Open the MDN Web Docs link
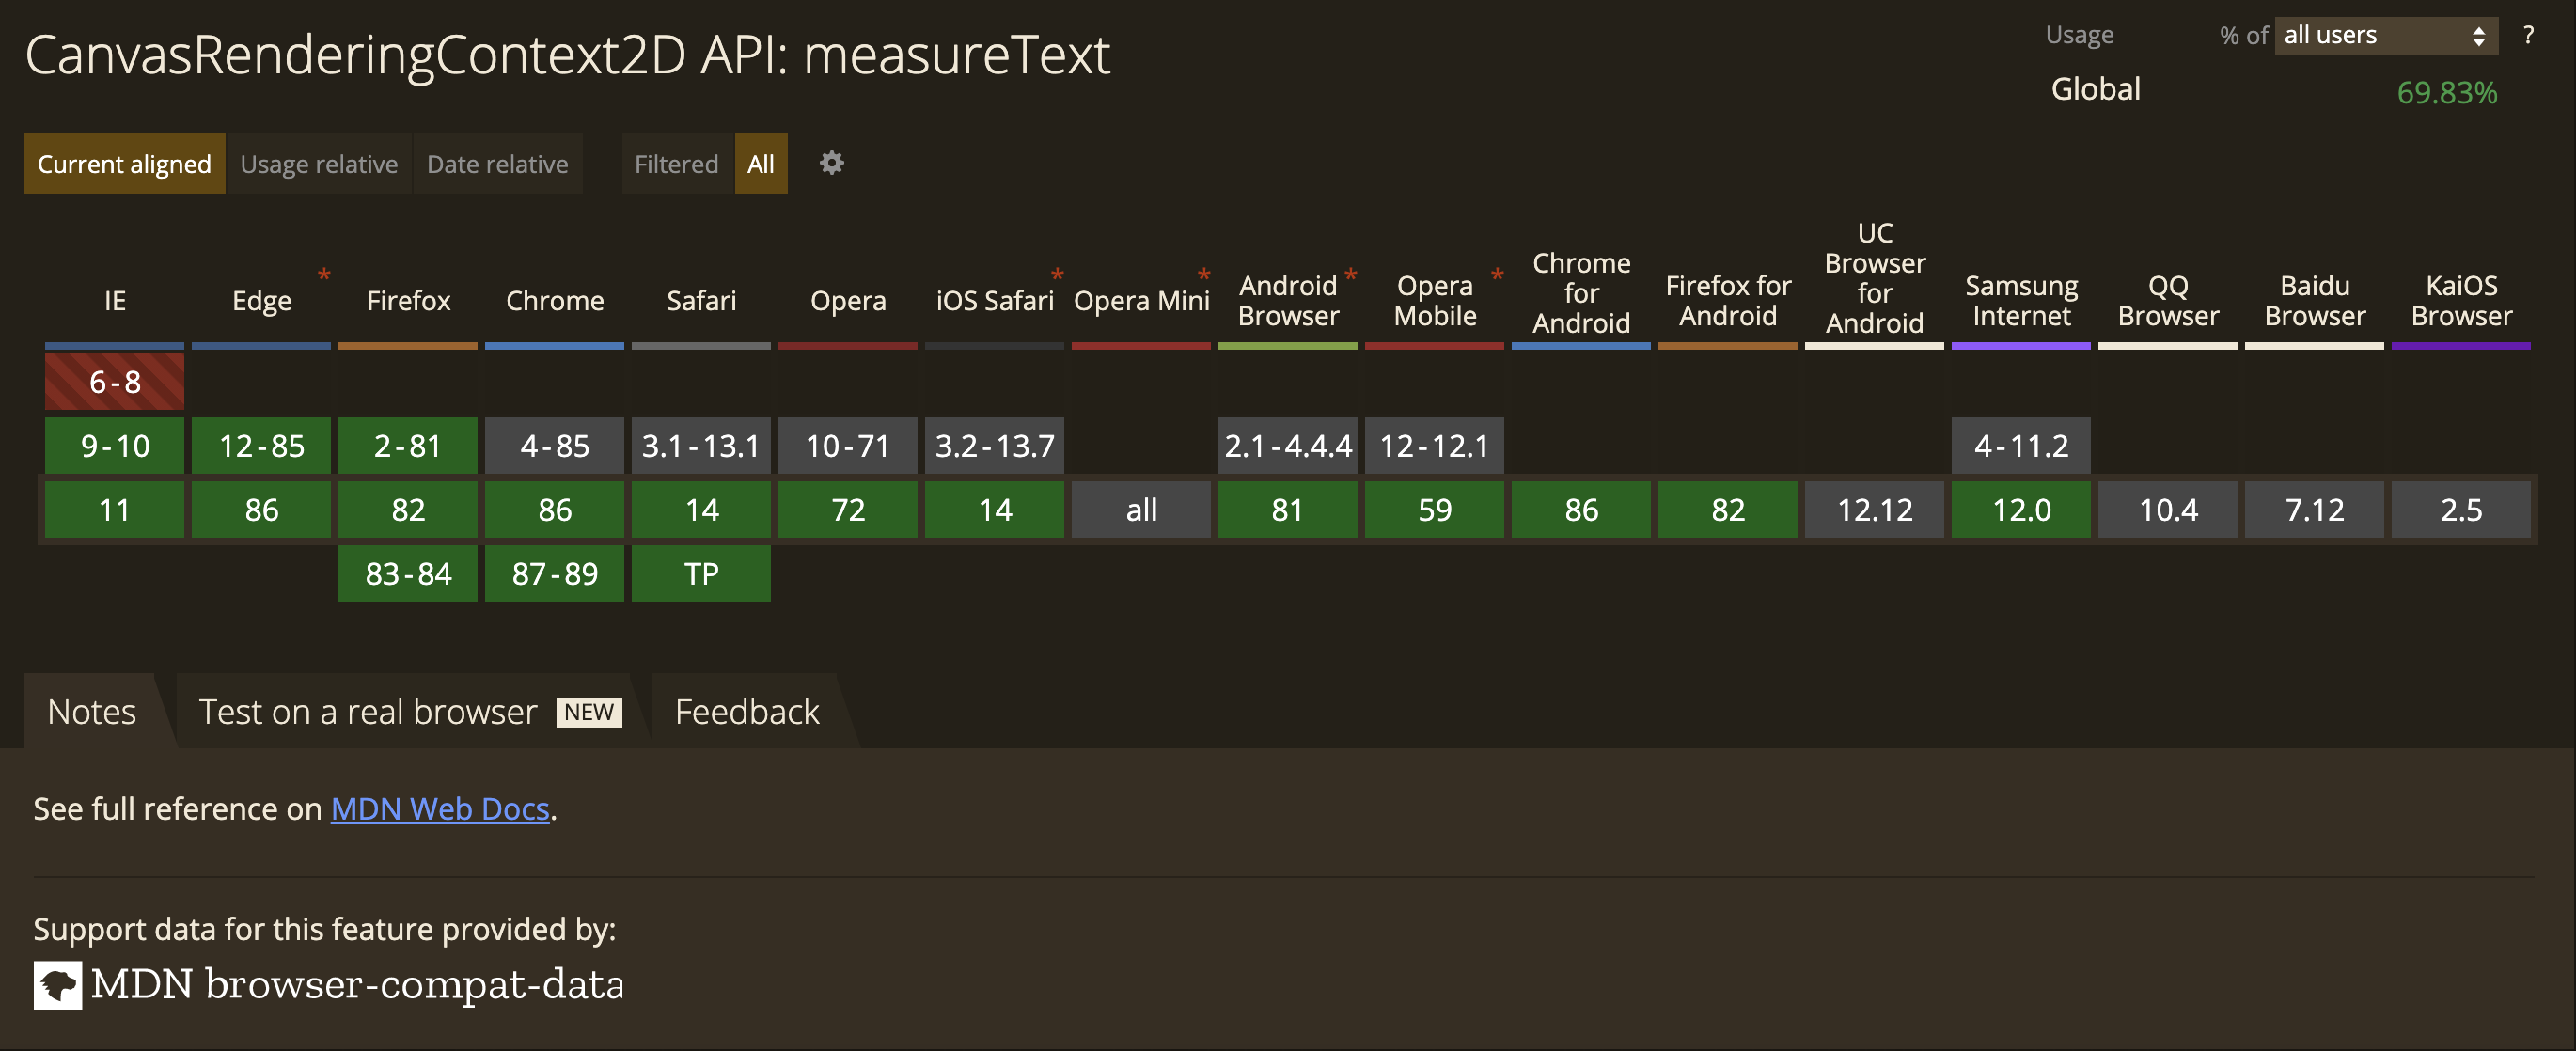 click(x=440, y=808)
